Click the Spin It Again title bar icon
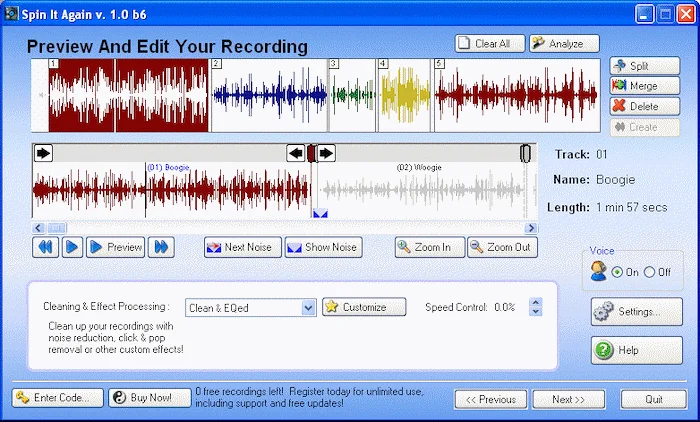 [11, 14]
